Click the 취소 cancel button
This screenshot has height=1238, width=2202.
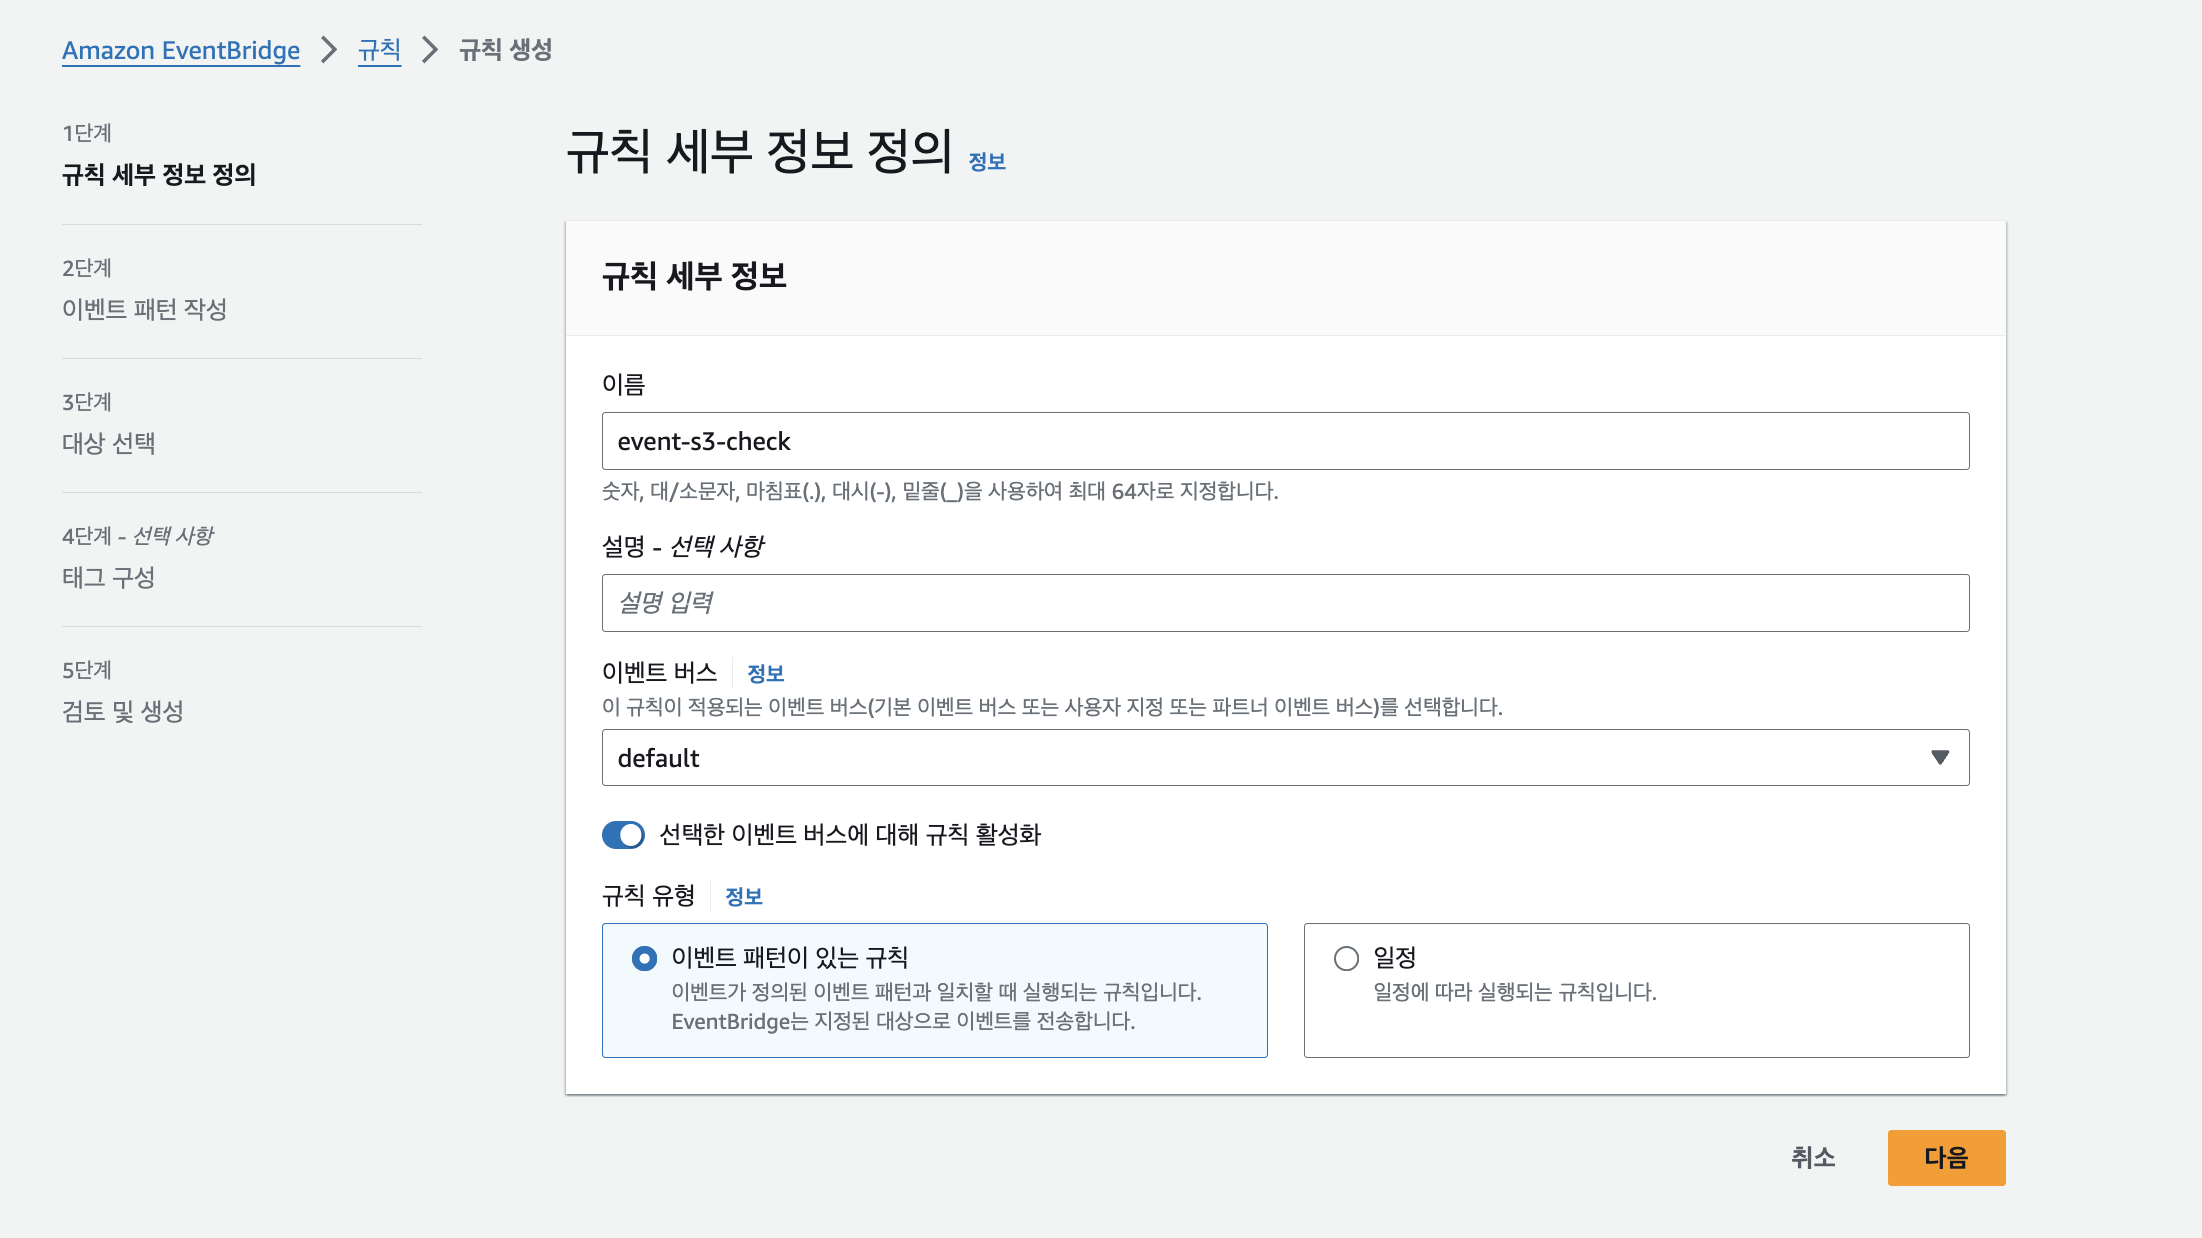click(1812, 1158)
